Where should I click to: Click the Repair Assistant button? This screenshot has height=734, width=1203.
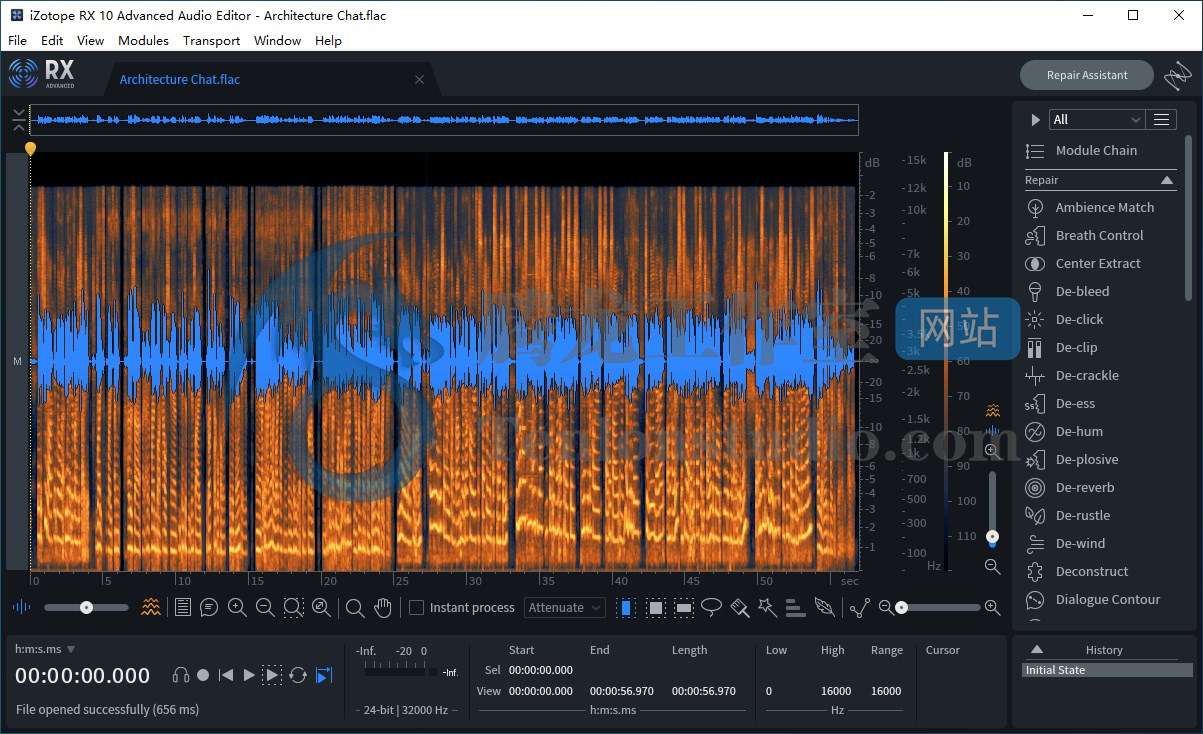coord(1087,75)
